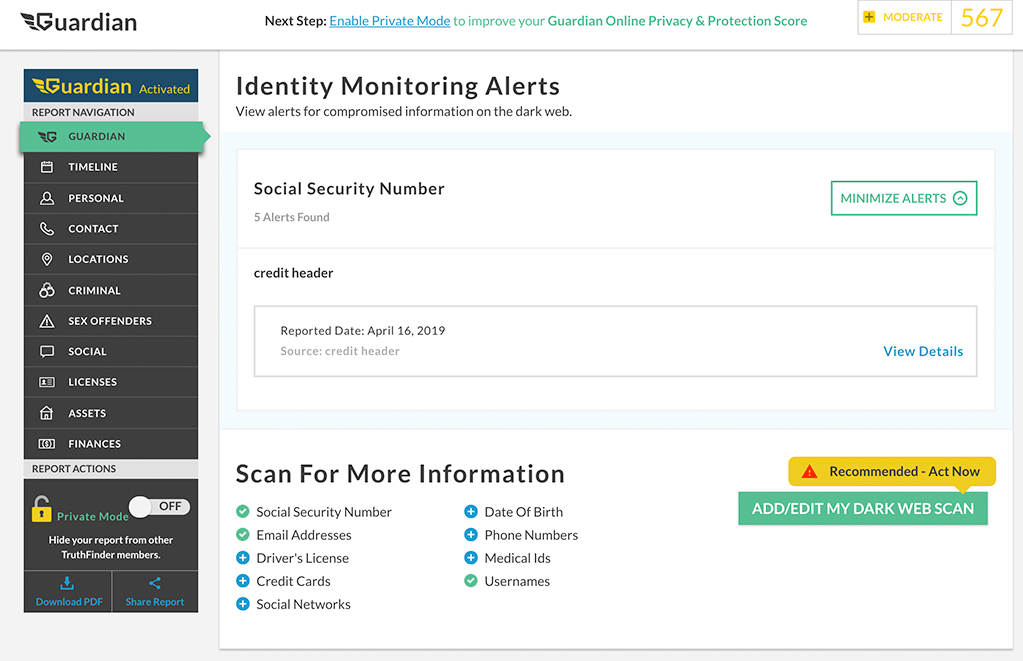Screen dimensions: 1023x661
Task: Click the Reported Date: April 16, 2019 text
Action: coord(363,331)
